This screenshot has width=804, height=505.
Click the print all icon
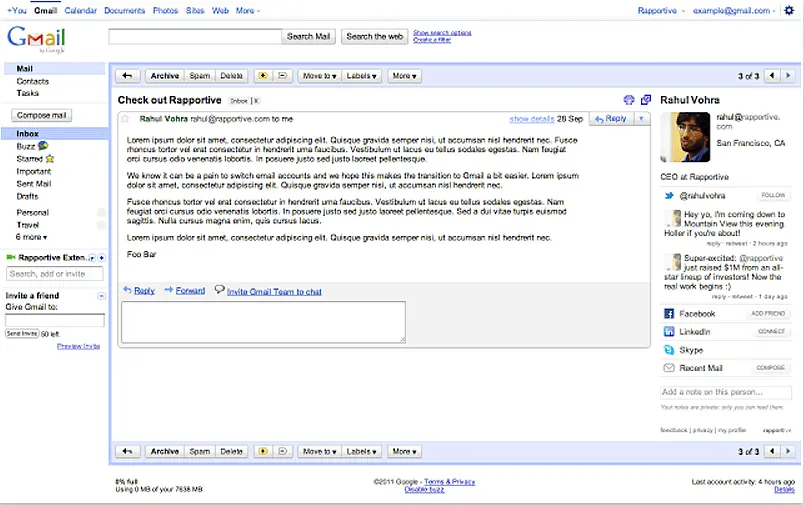[628, 100]
